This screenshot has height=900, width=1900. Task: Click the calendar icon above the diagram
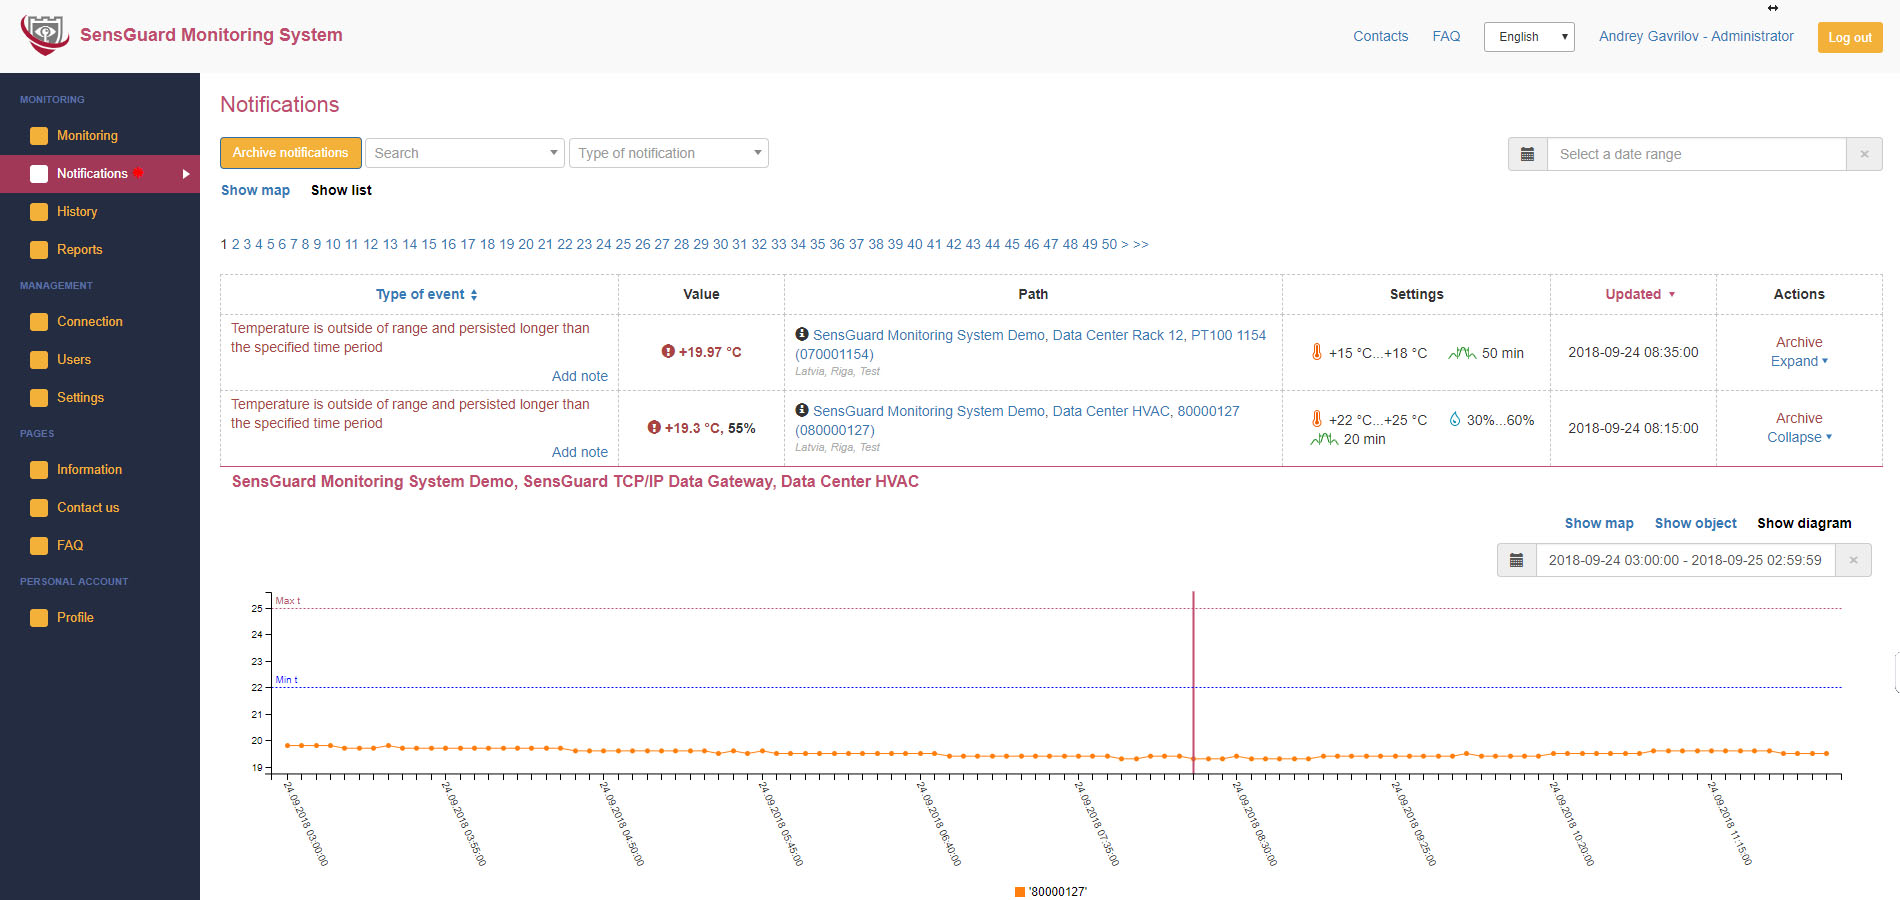[1516, 560]
